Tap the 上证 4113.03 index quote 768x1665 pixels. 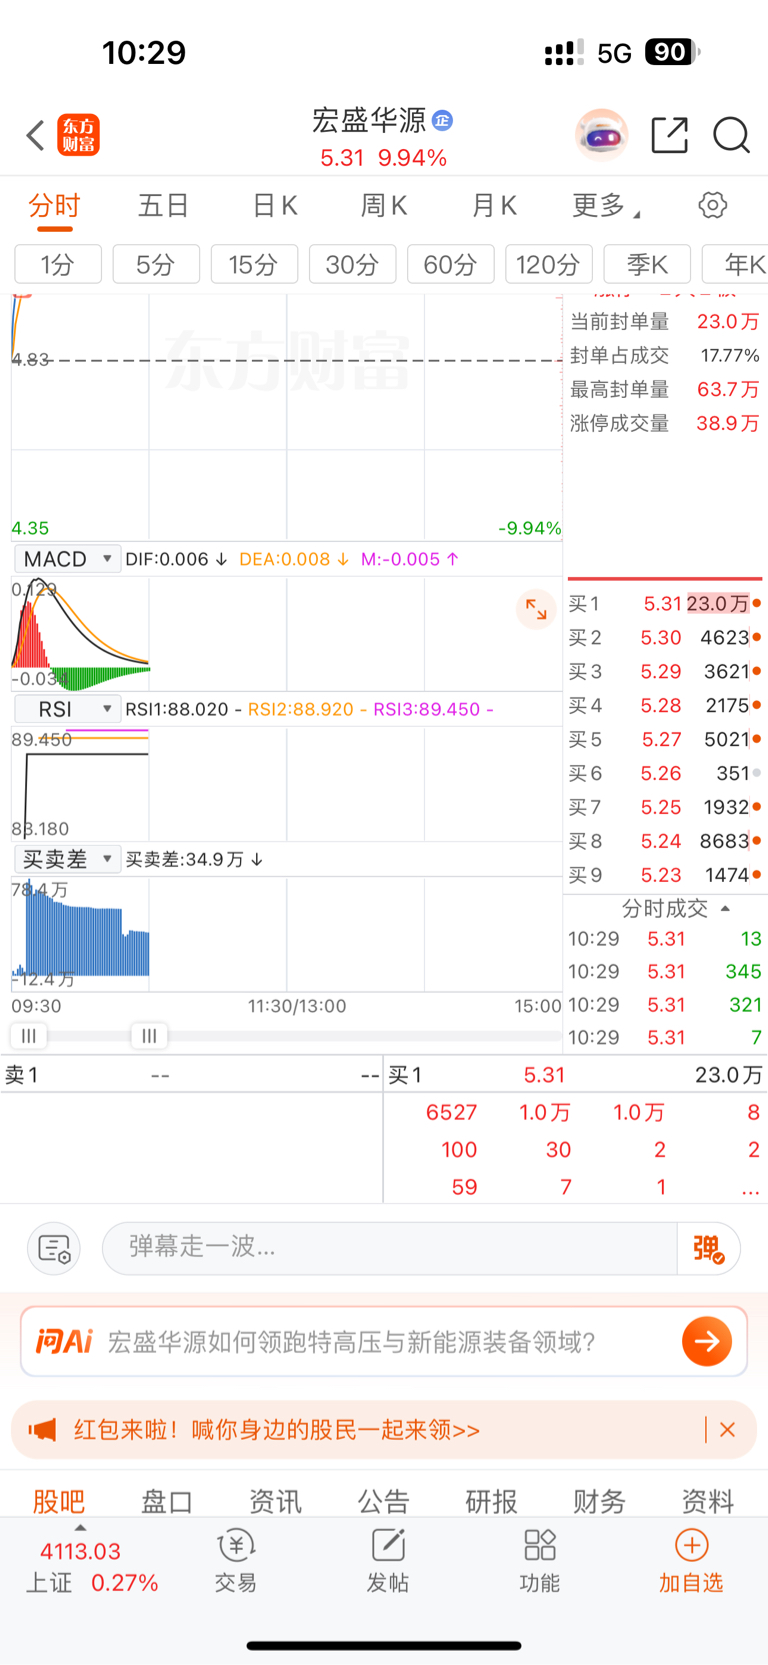point(92,1567)
